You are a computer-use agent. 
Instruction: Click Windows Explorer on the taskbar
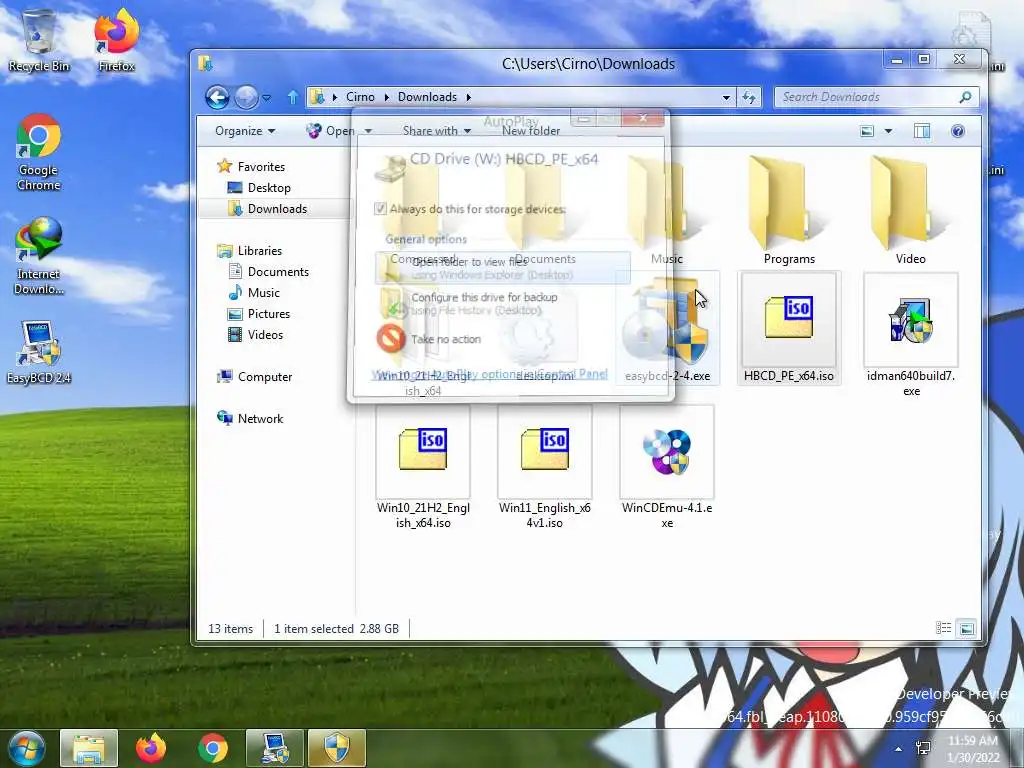pyautogui.click(x=89, y=748)
